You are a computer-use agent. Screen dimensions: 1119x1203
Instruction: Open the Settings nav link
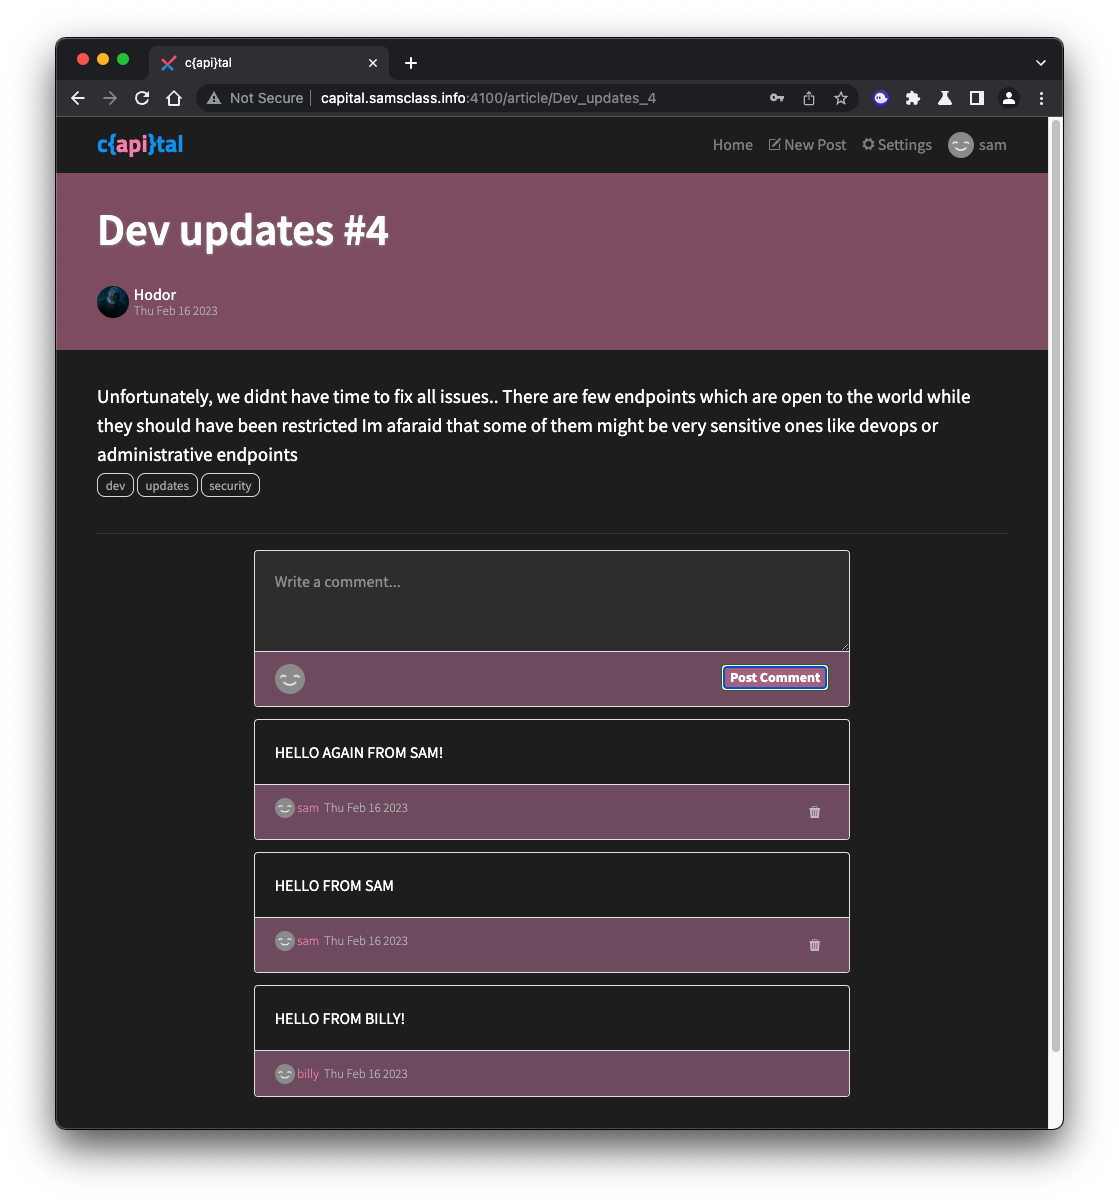pyautogui.click(x=897, y=145)
